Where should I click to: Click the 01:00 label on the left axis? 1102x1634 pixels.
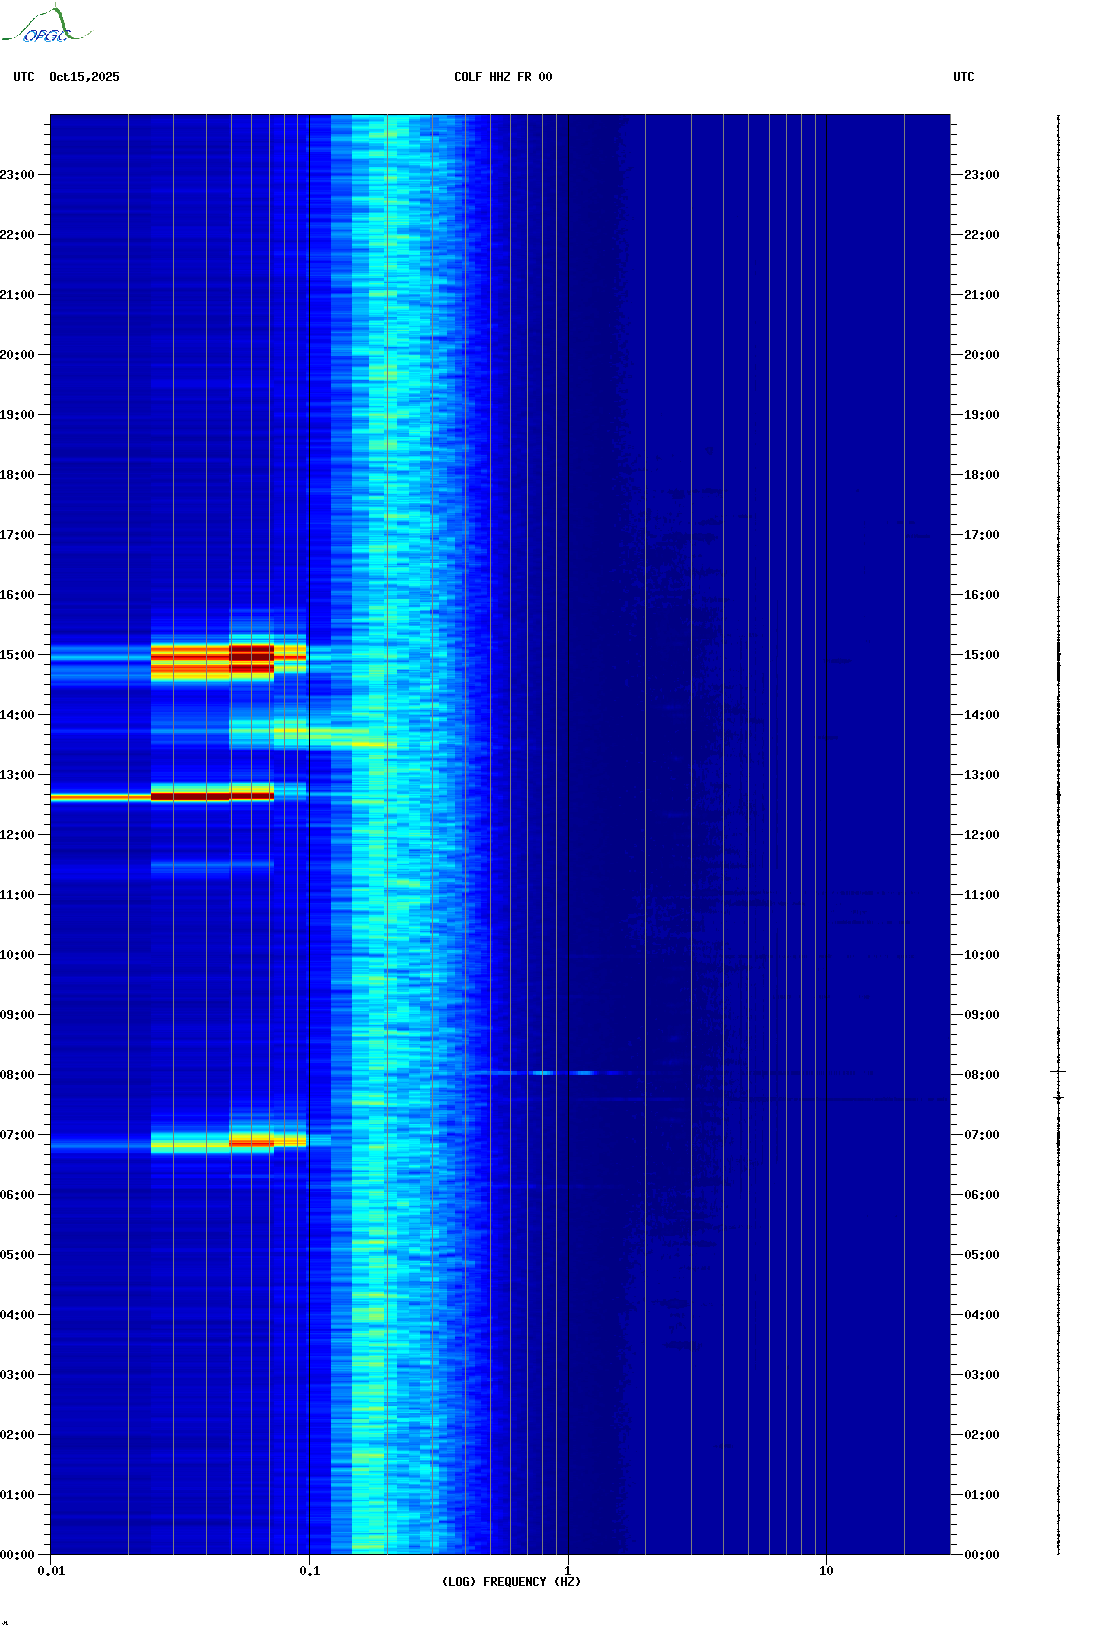coord(17,1495)
